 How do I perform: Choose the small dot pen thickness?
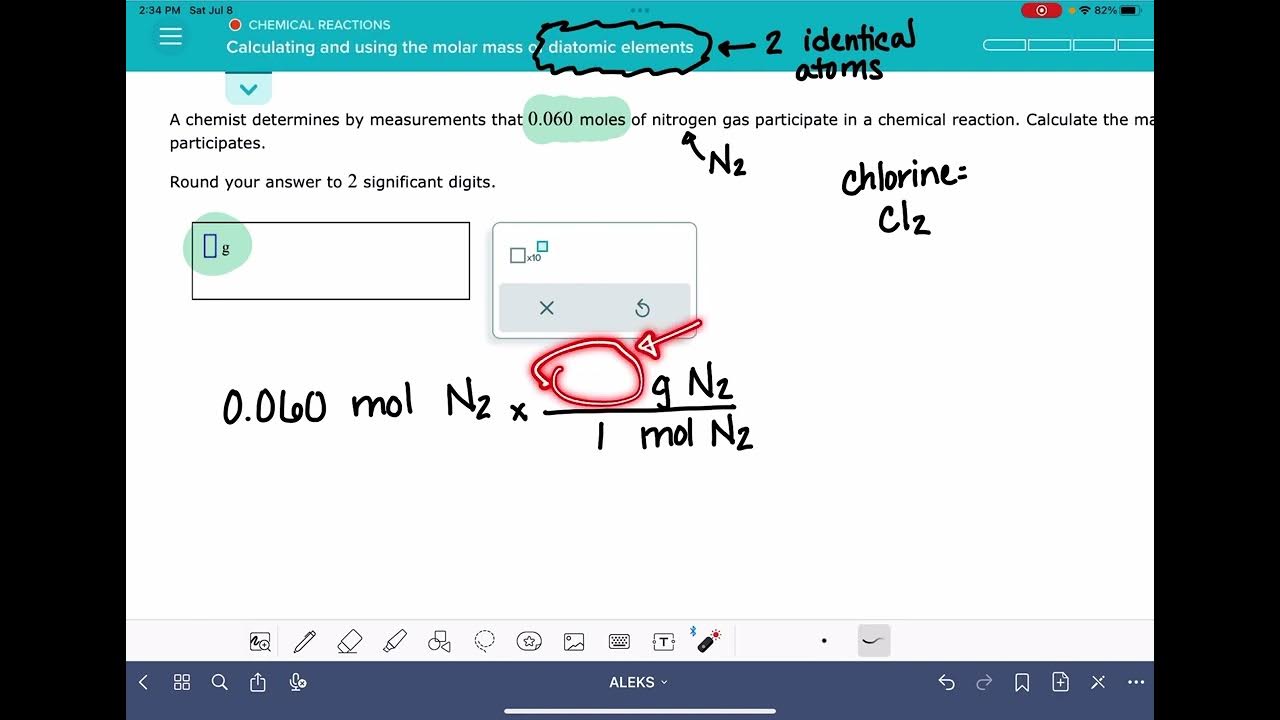click(x=824, y=641)
